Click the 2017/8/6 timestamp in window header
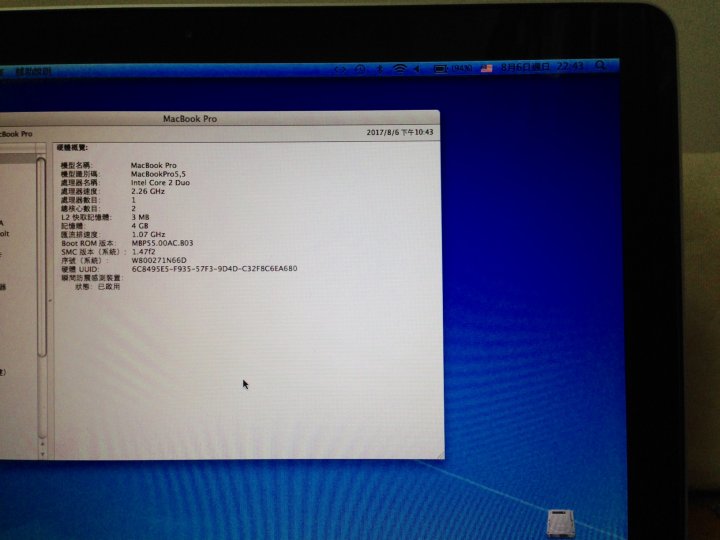The image size is (720, 540). 399,132
